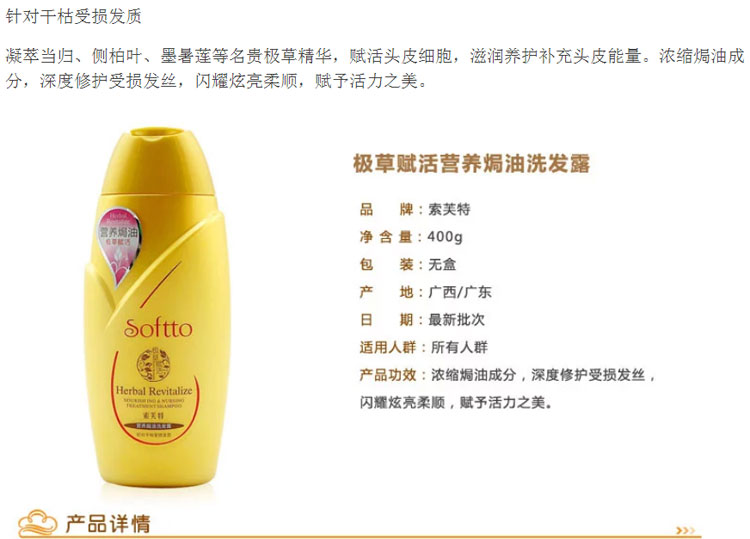
Task: Click the brand value 索芙特
Action: pos(449,209)
